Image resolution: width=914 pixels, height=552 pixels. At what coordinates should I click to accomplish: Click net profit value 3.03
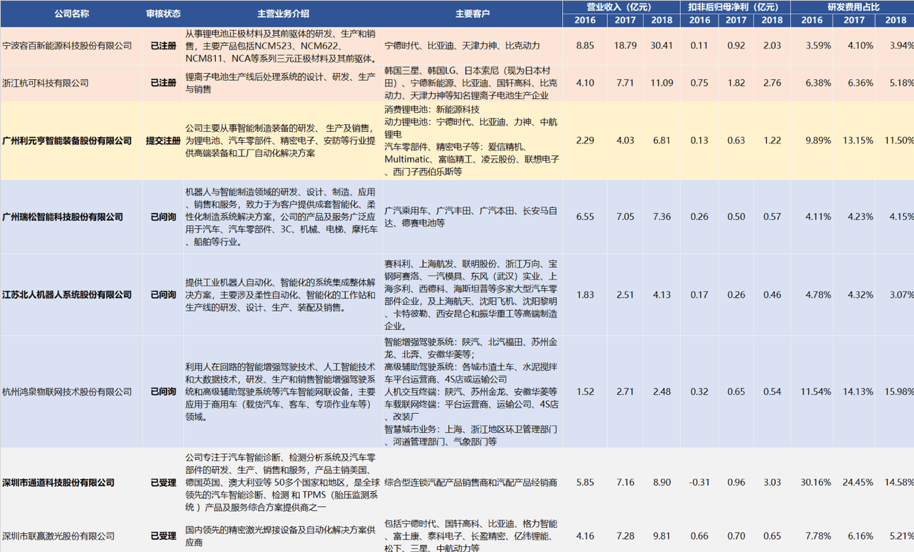tap(772, 483)
